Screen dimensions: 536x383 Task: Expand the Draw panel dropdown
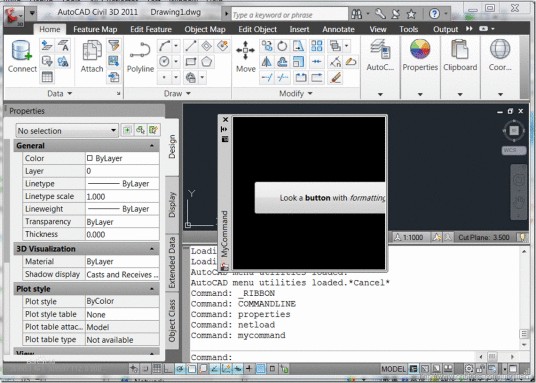177,93
